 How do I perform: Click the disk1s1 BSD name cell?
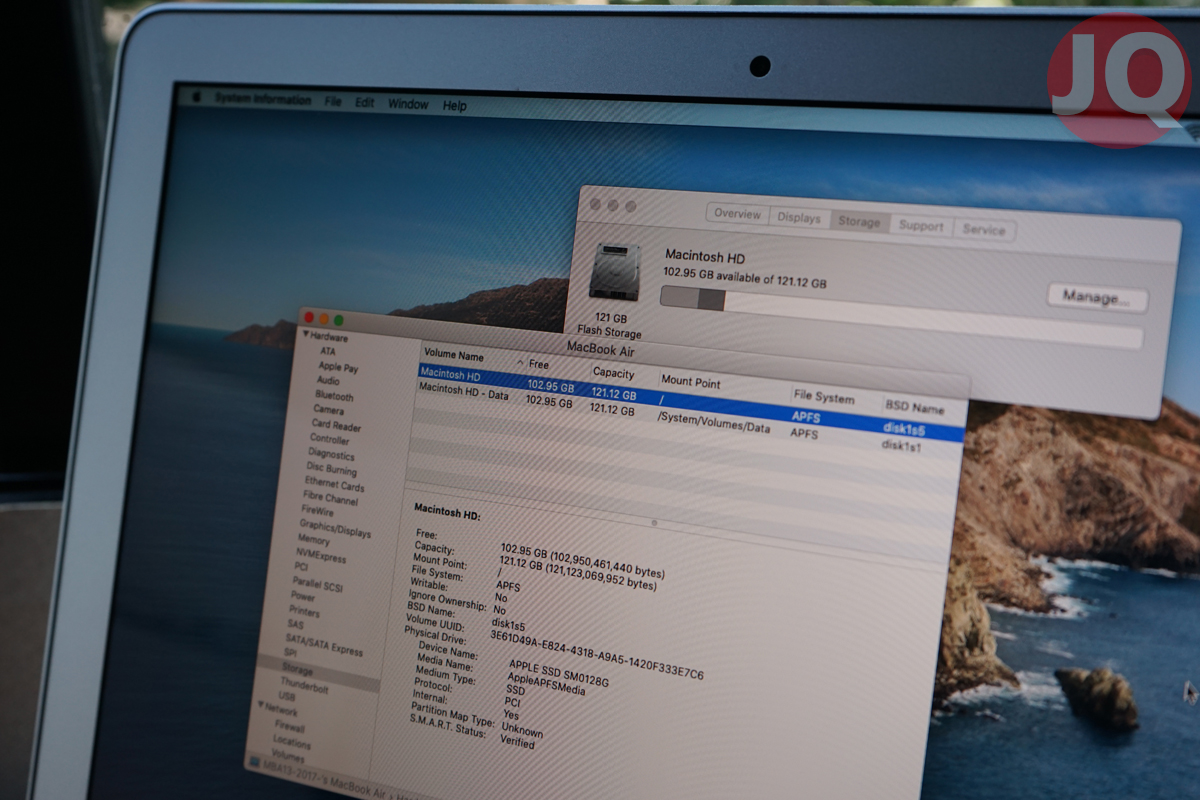[x=901, y=446]
